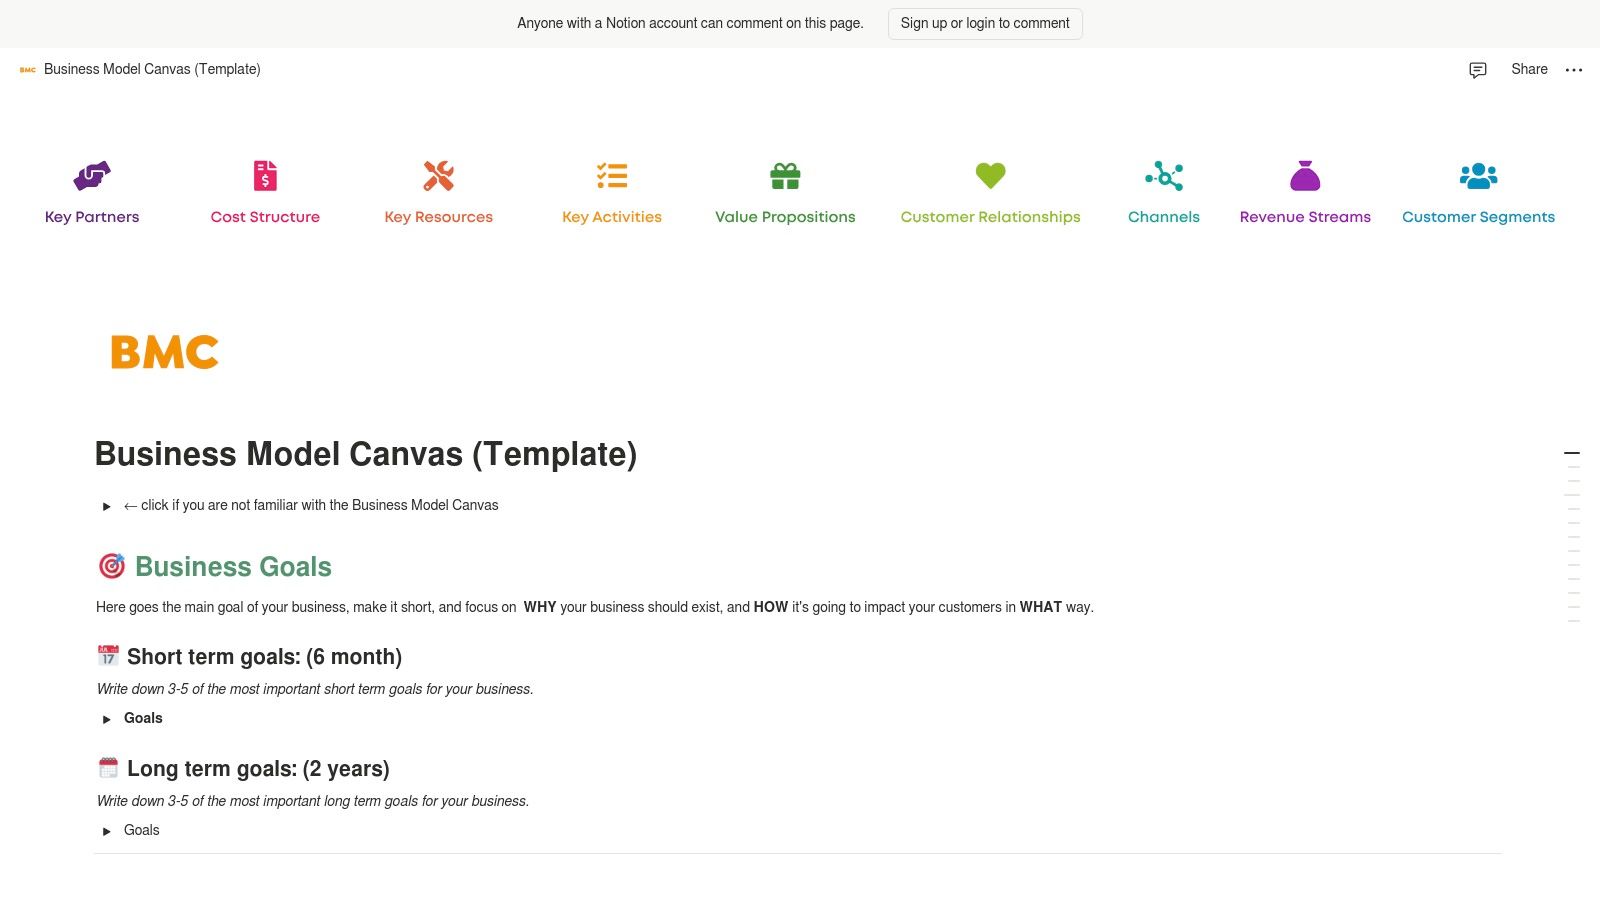Click the Revenue Streams money bag icon
This screenshot has width=1600, height=900.
pyautogui.click(x=1305, y=176)
